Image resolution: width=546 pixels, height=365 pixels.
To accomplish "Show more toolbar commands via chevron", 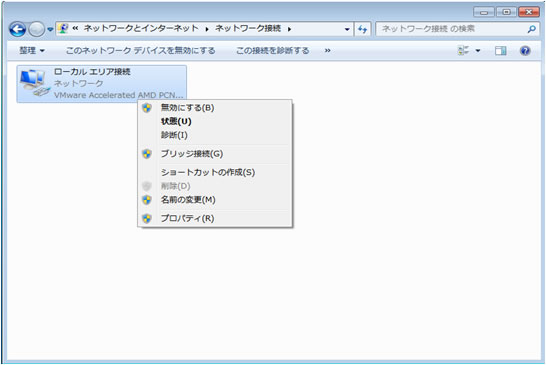I will [x=327, y=51].
